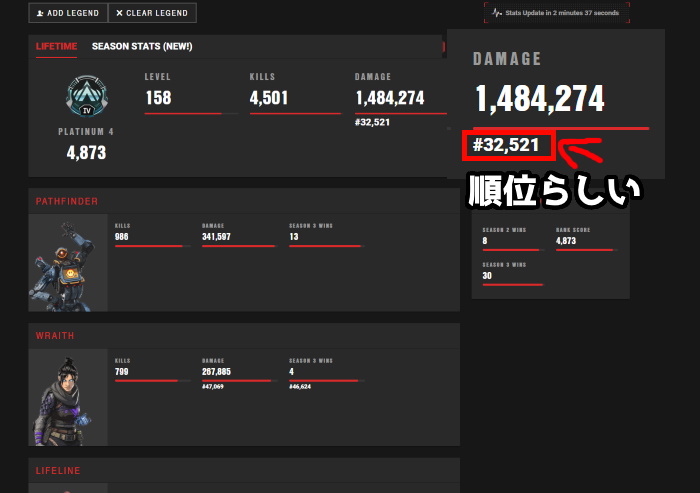Click the Rank Score value 4,873 in side panel
This screenshot has width=700, height=493.
(x=566, y=241)
